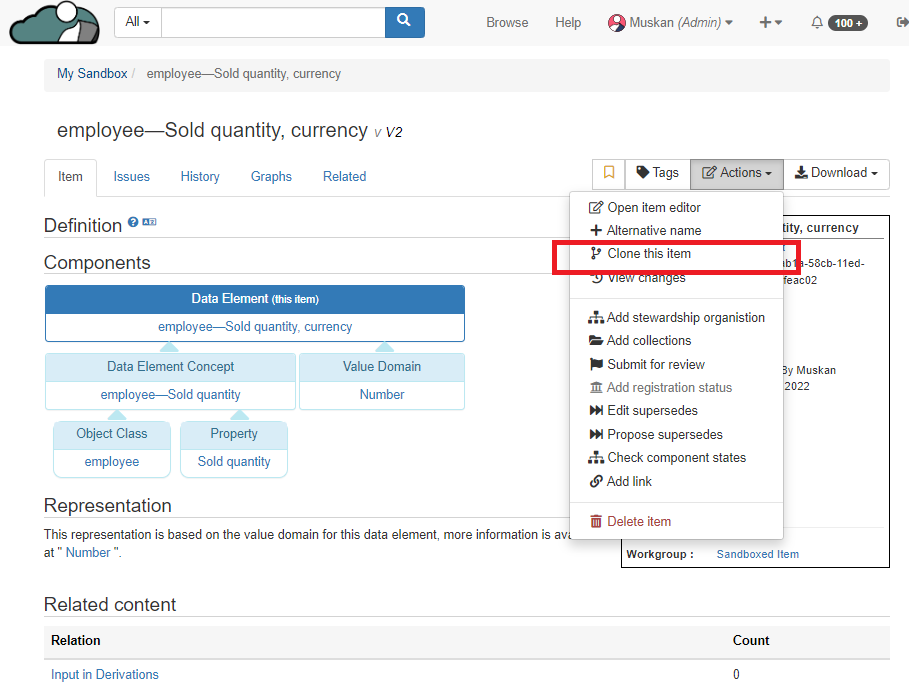Select Clone this item from menu

648,254
